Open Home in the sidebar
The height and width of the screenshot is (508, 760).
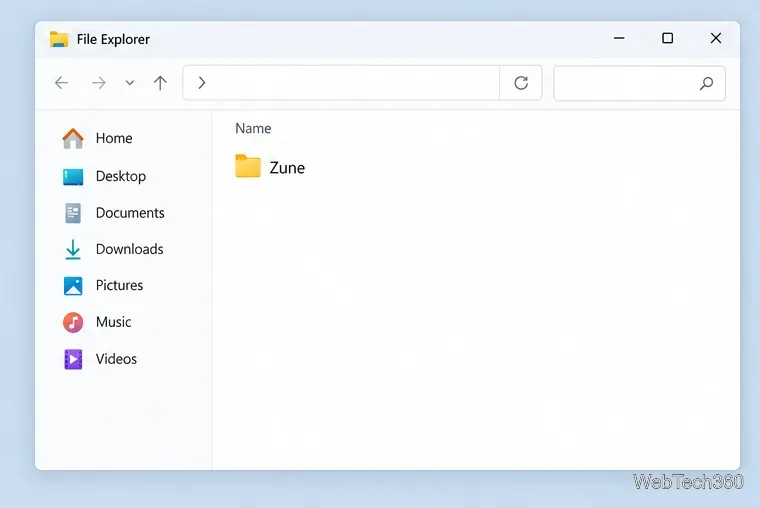coord(114,138)
